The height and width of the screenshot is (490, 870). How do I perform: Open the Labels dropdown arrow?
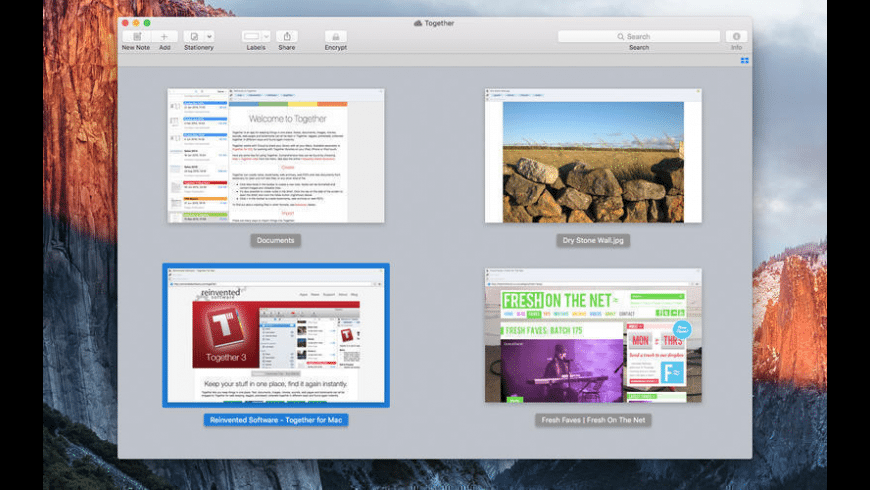(x=266, y=37)
